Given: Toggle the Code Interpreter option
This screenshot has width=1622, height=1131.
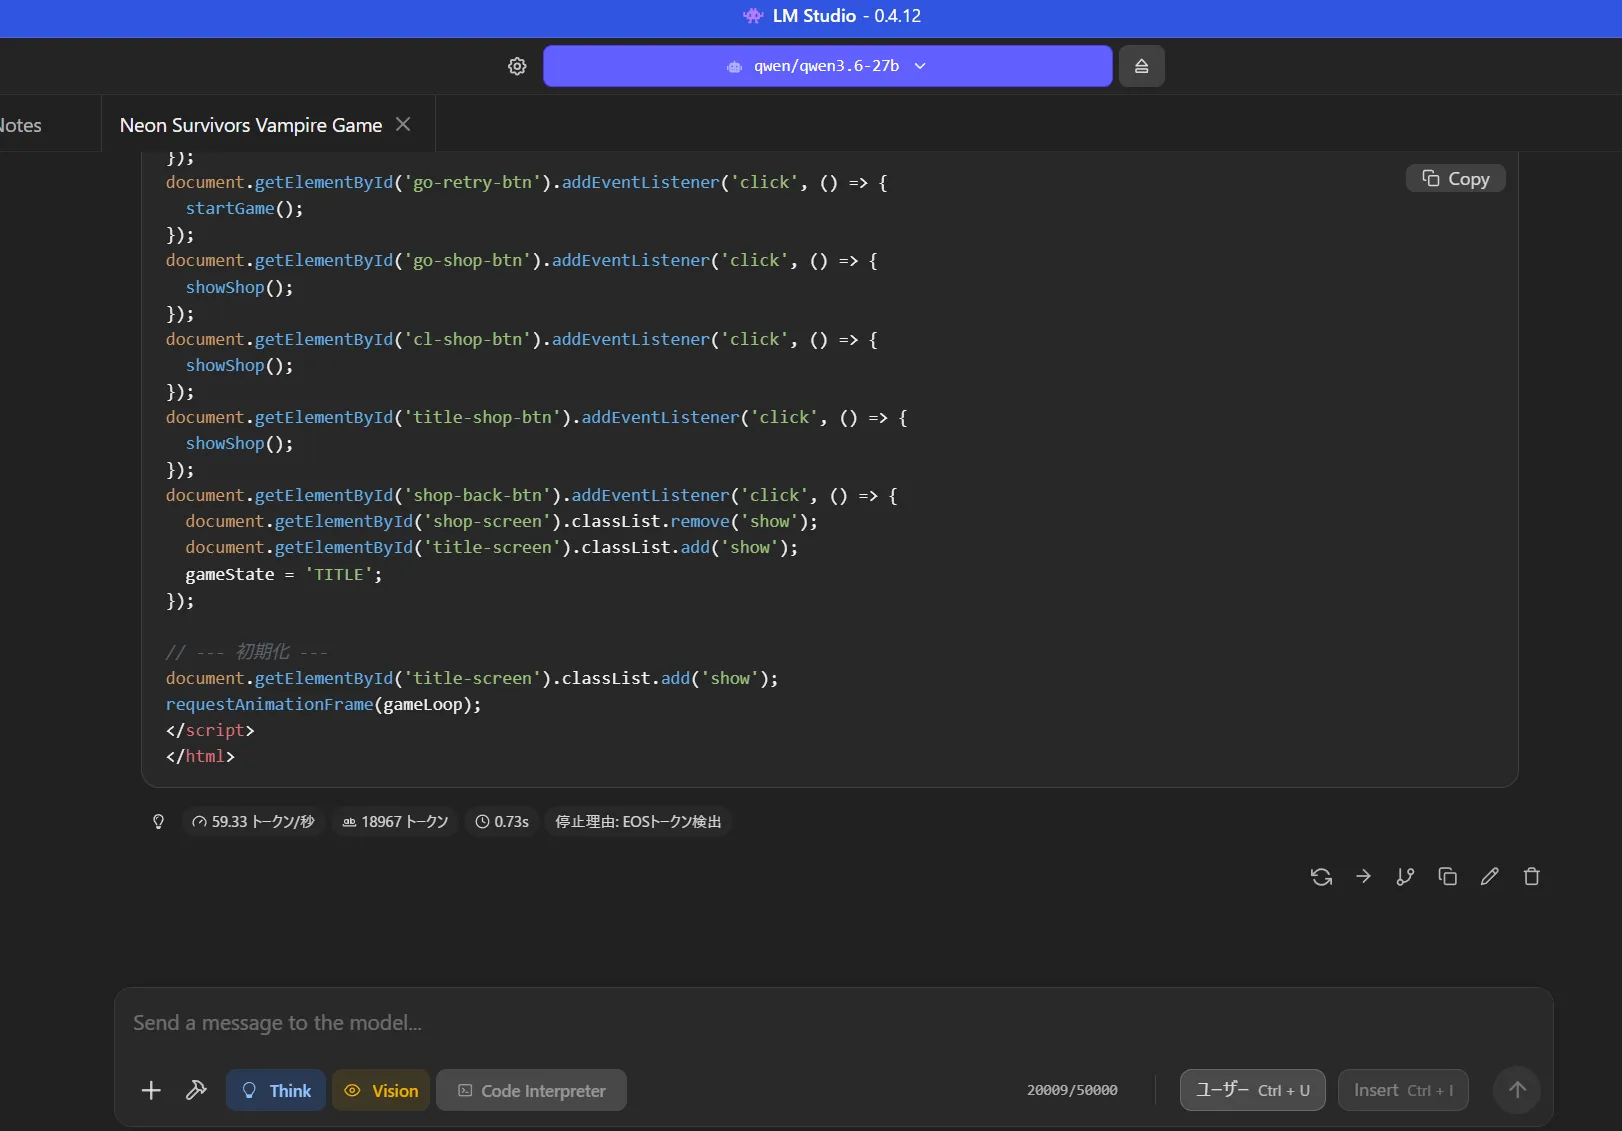Looking at the screenshot, I should [531, 1090].
